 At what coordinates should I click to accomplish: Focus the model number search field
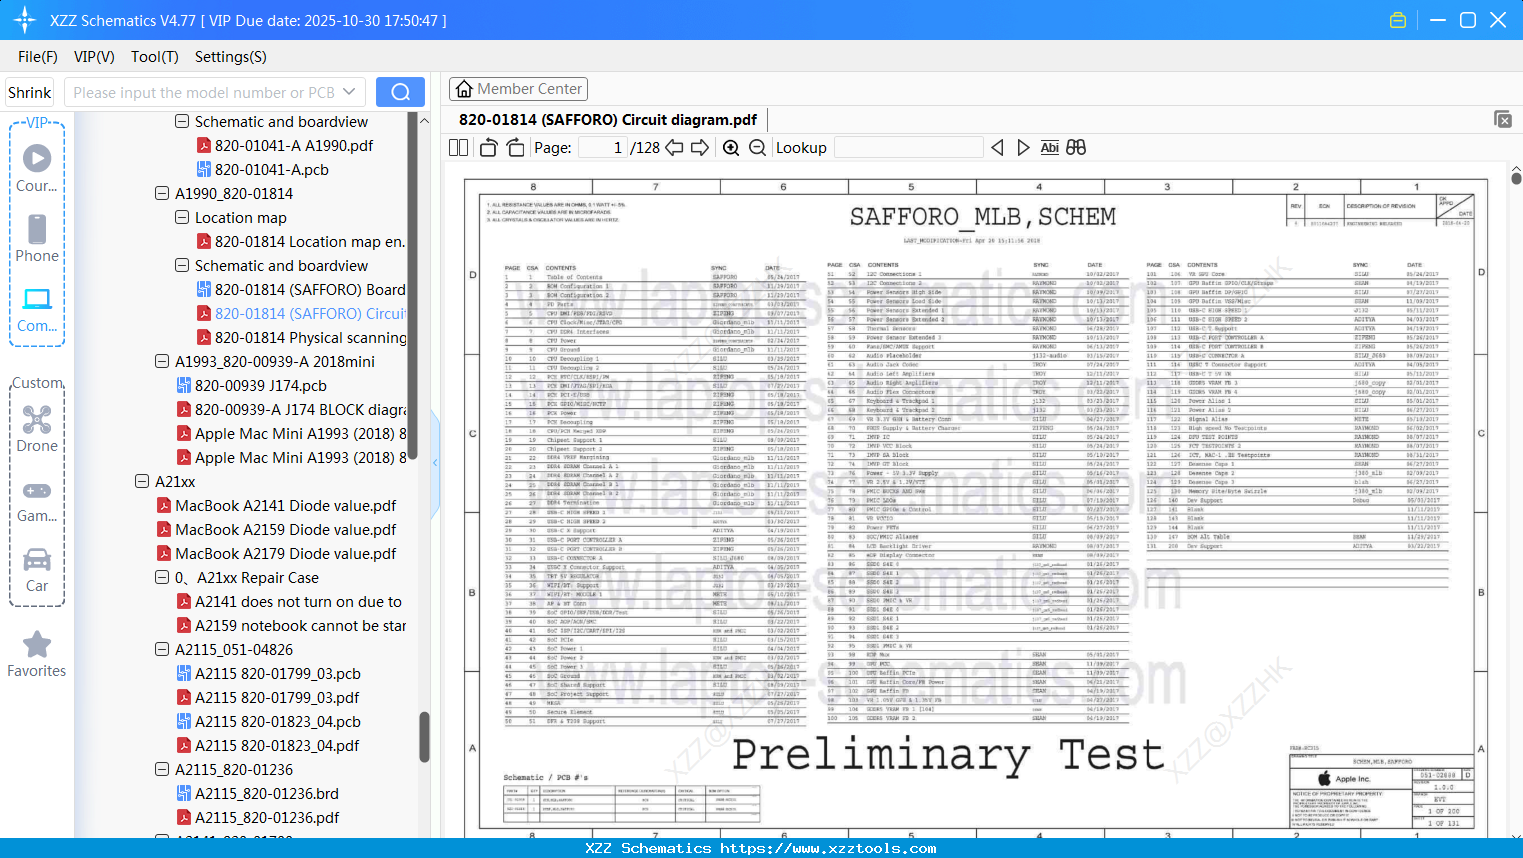click(205, 92)
